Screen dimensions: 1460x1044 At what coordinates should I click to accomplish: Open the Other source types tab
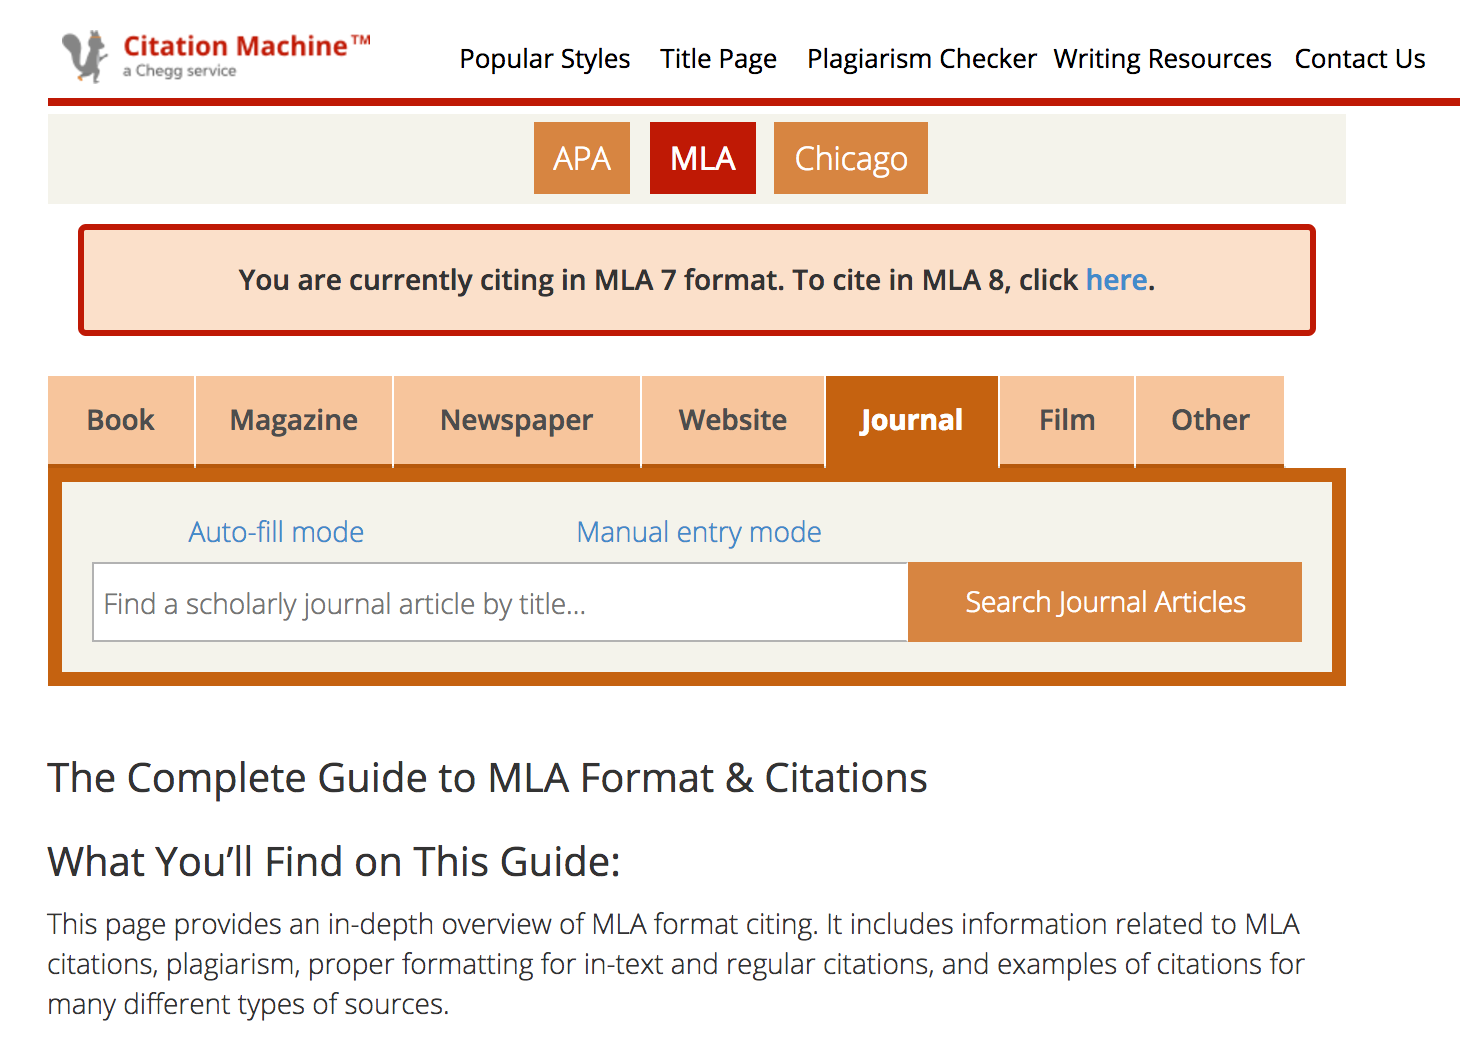1210,420
